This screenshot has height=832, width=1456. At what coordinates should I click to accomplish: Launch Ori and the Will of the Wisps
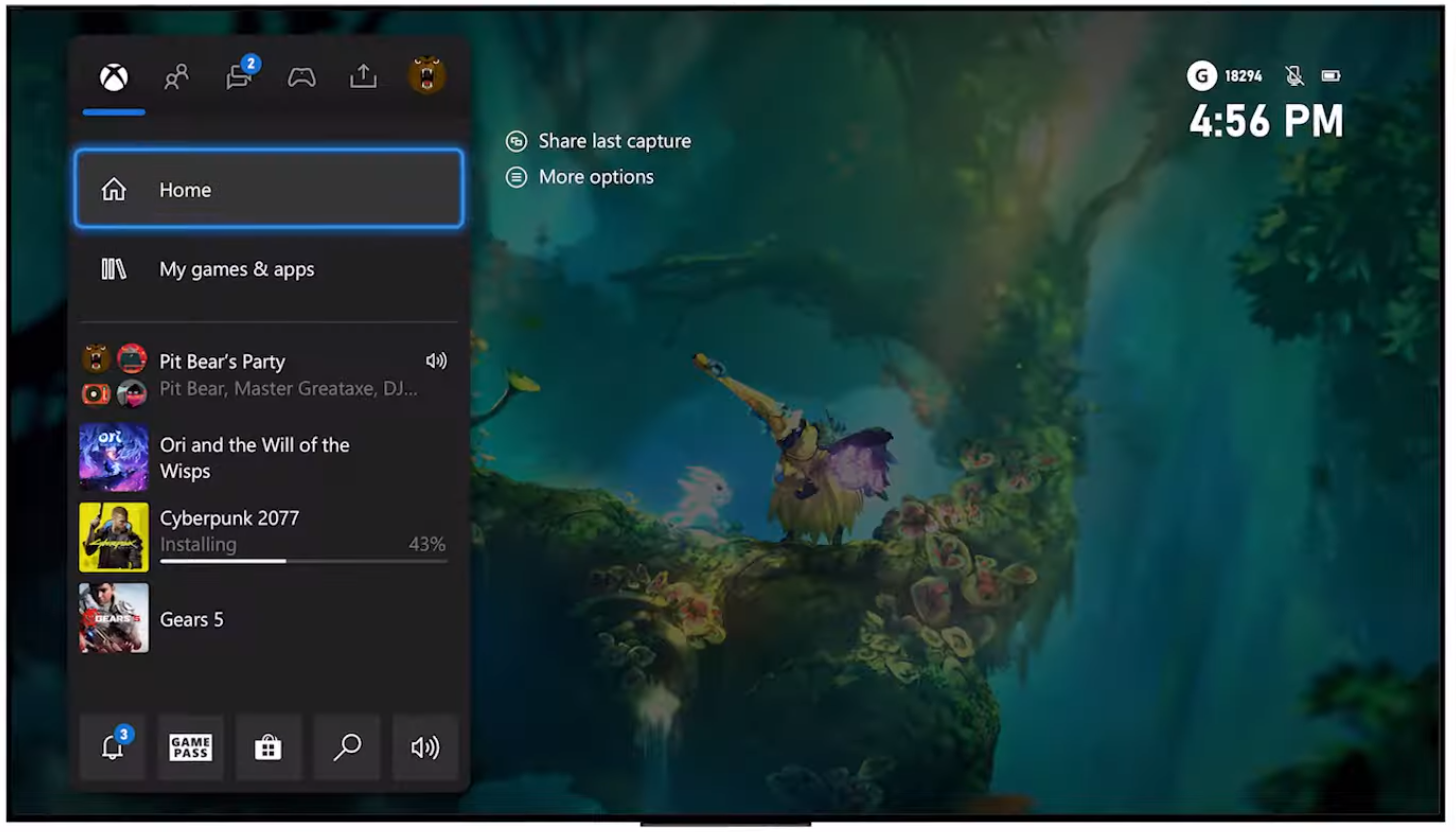[x=254, y=457]
